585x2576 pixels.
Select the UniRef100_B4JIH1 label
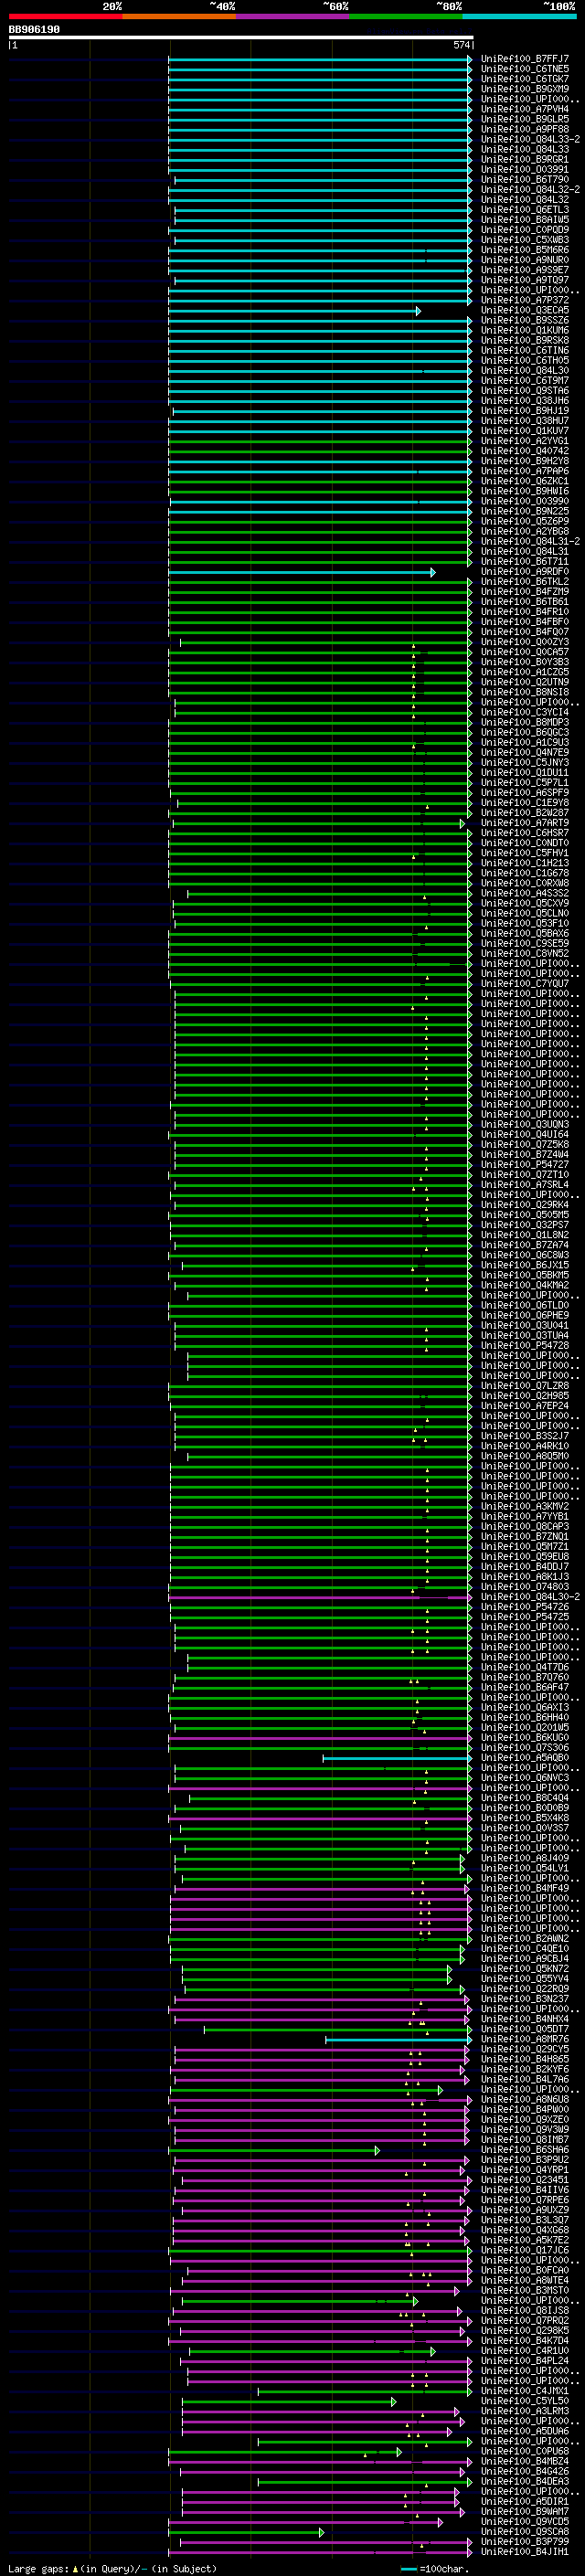click(x=525, y=2552)
